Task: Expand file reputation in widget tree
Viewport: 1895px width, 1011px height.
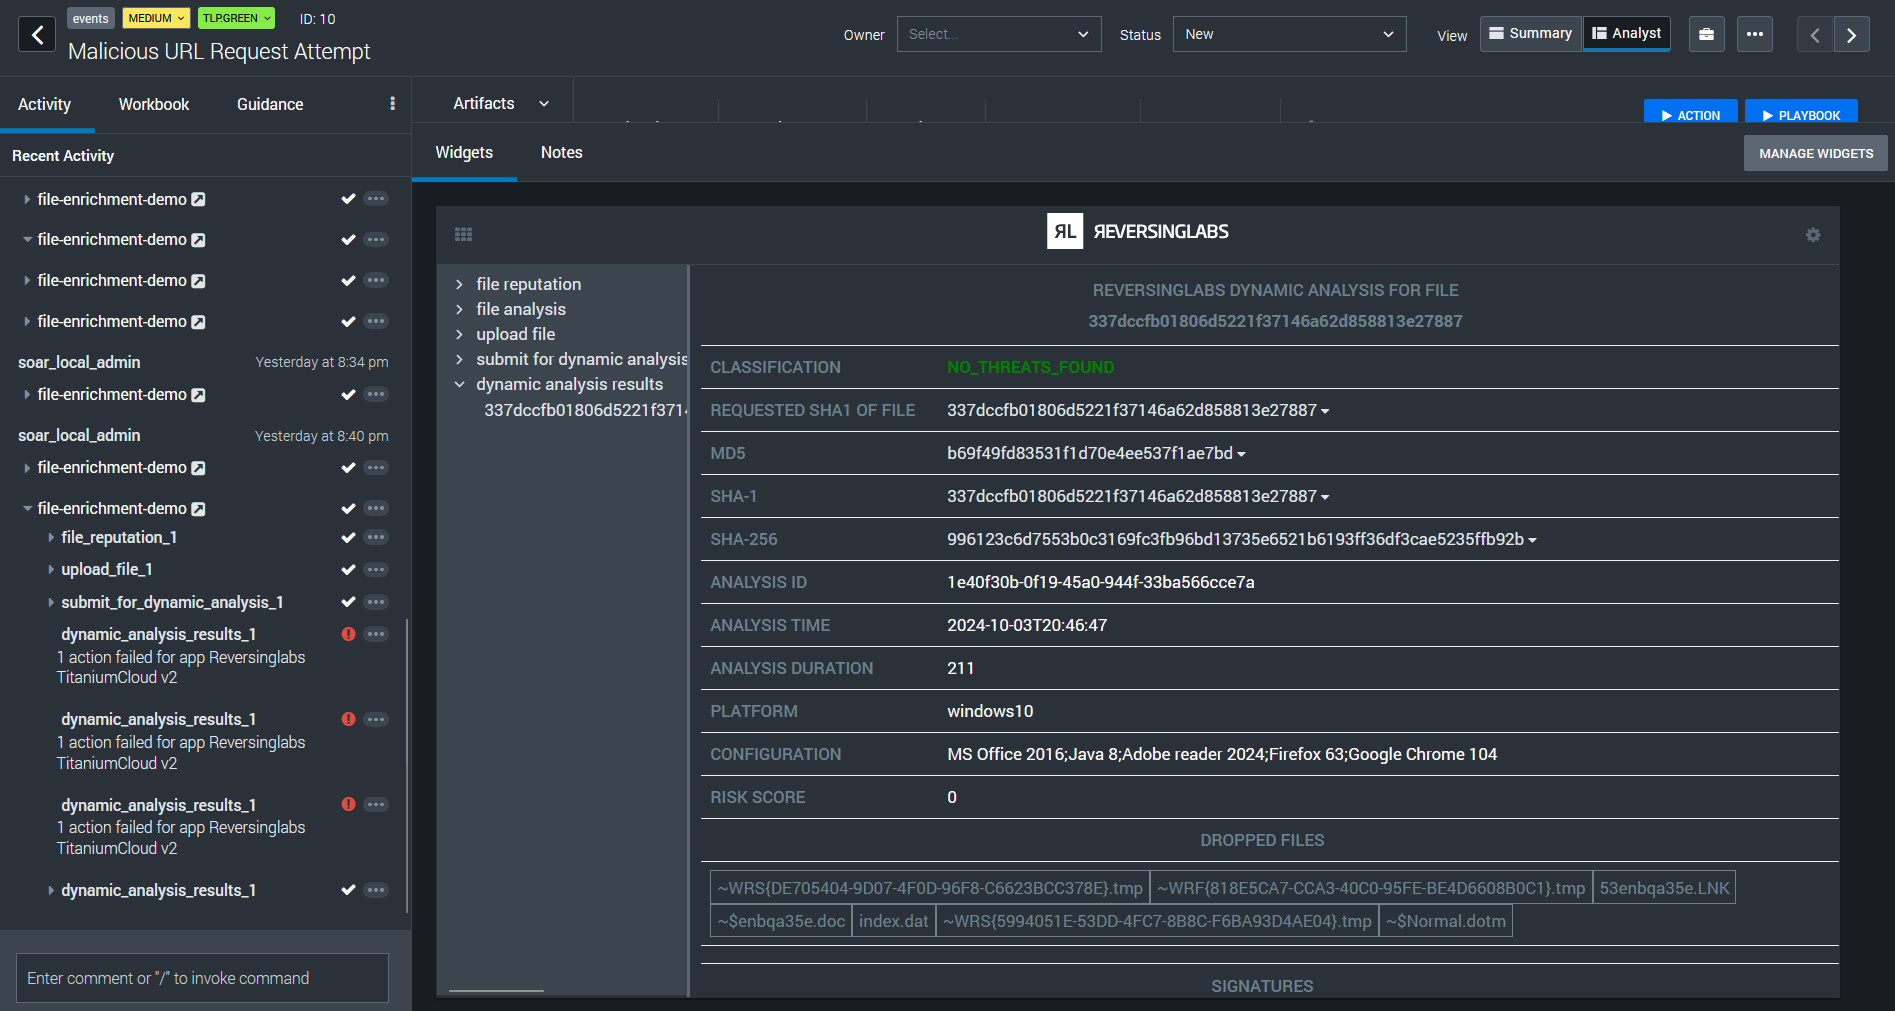Action: pos(459,285)
